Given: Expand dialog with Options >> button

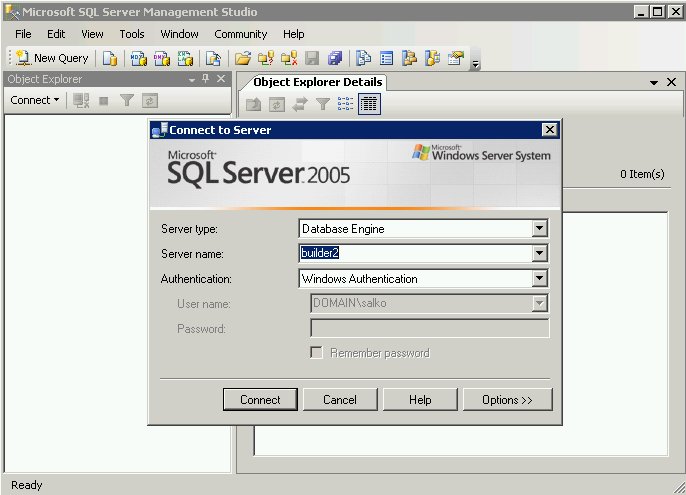Looking at the screenshot, I should pos(508,400).
